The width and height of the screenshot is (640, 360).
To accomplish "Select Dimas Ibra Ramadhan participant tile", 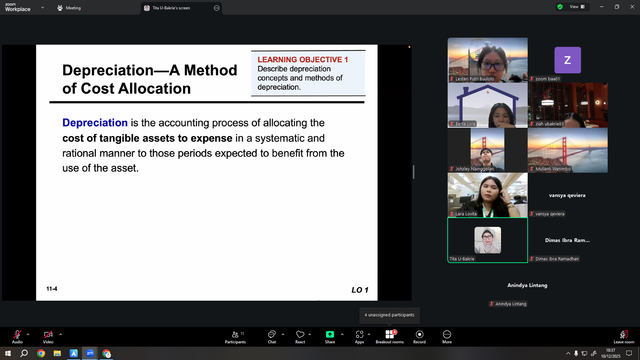I will [x=567, y=240].
